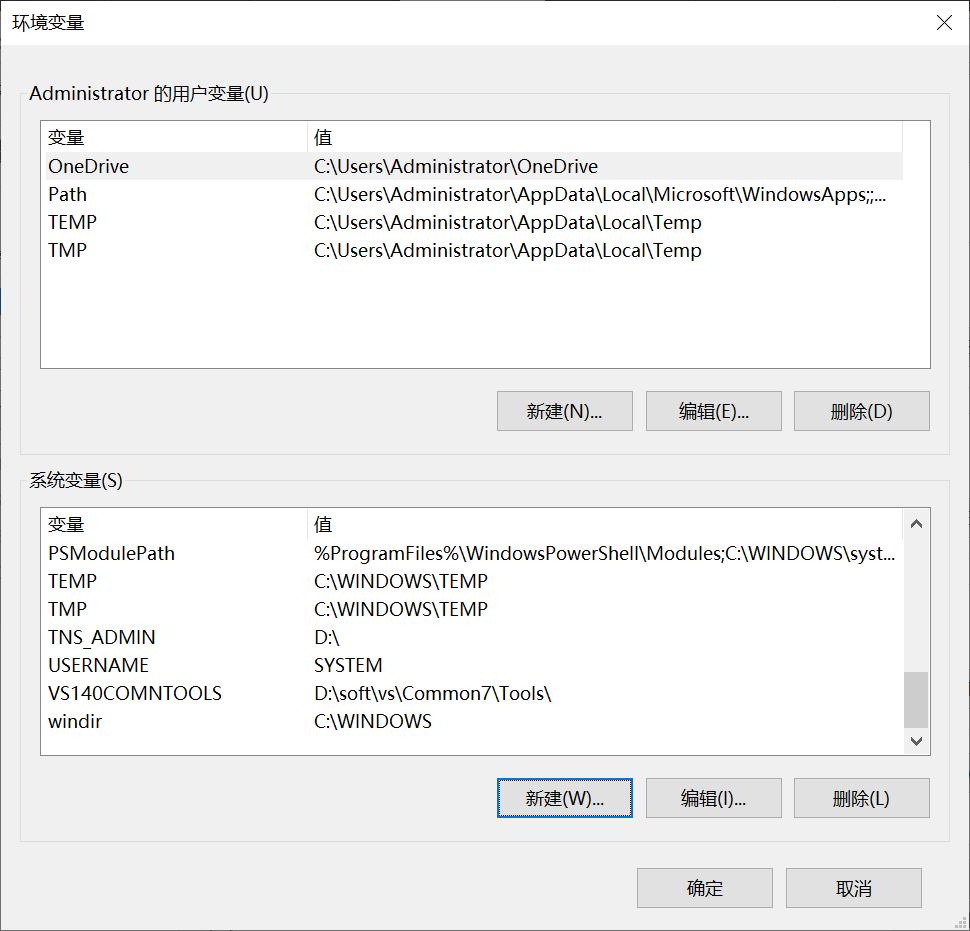Close the 环境变量 dialog window
The image size is (970, 931).
pyautogui.click(x=944, y=23)
